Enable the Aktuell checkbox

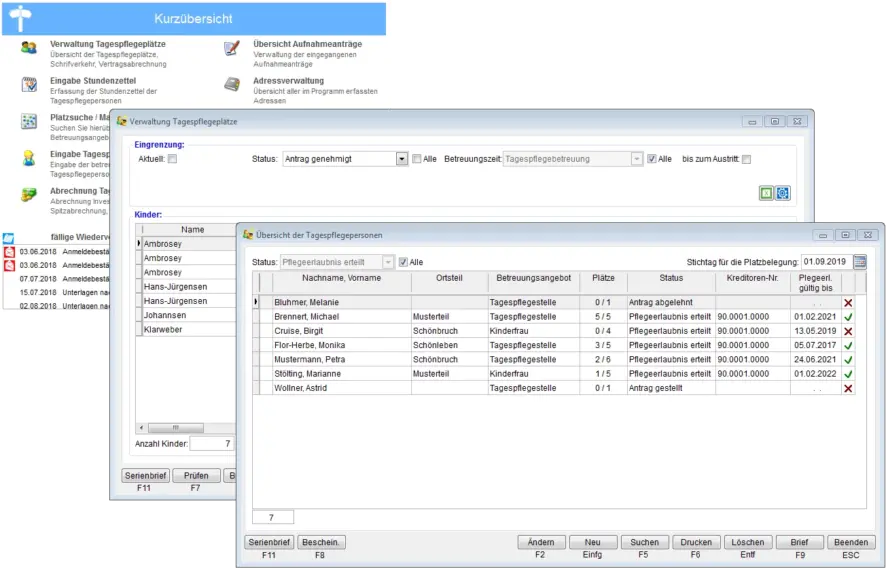pyautogui.click(x=172, y=159)
